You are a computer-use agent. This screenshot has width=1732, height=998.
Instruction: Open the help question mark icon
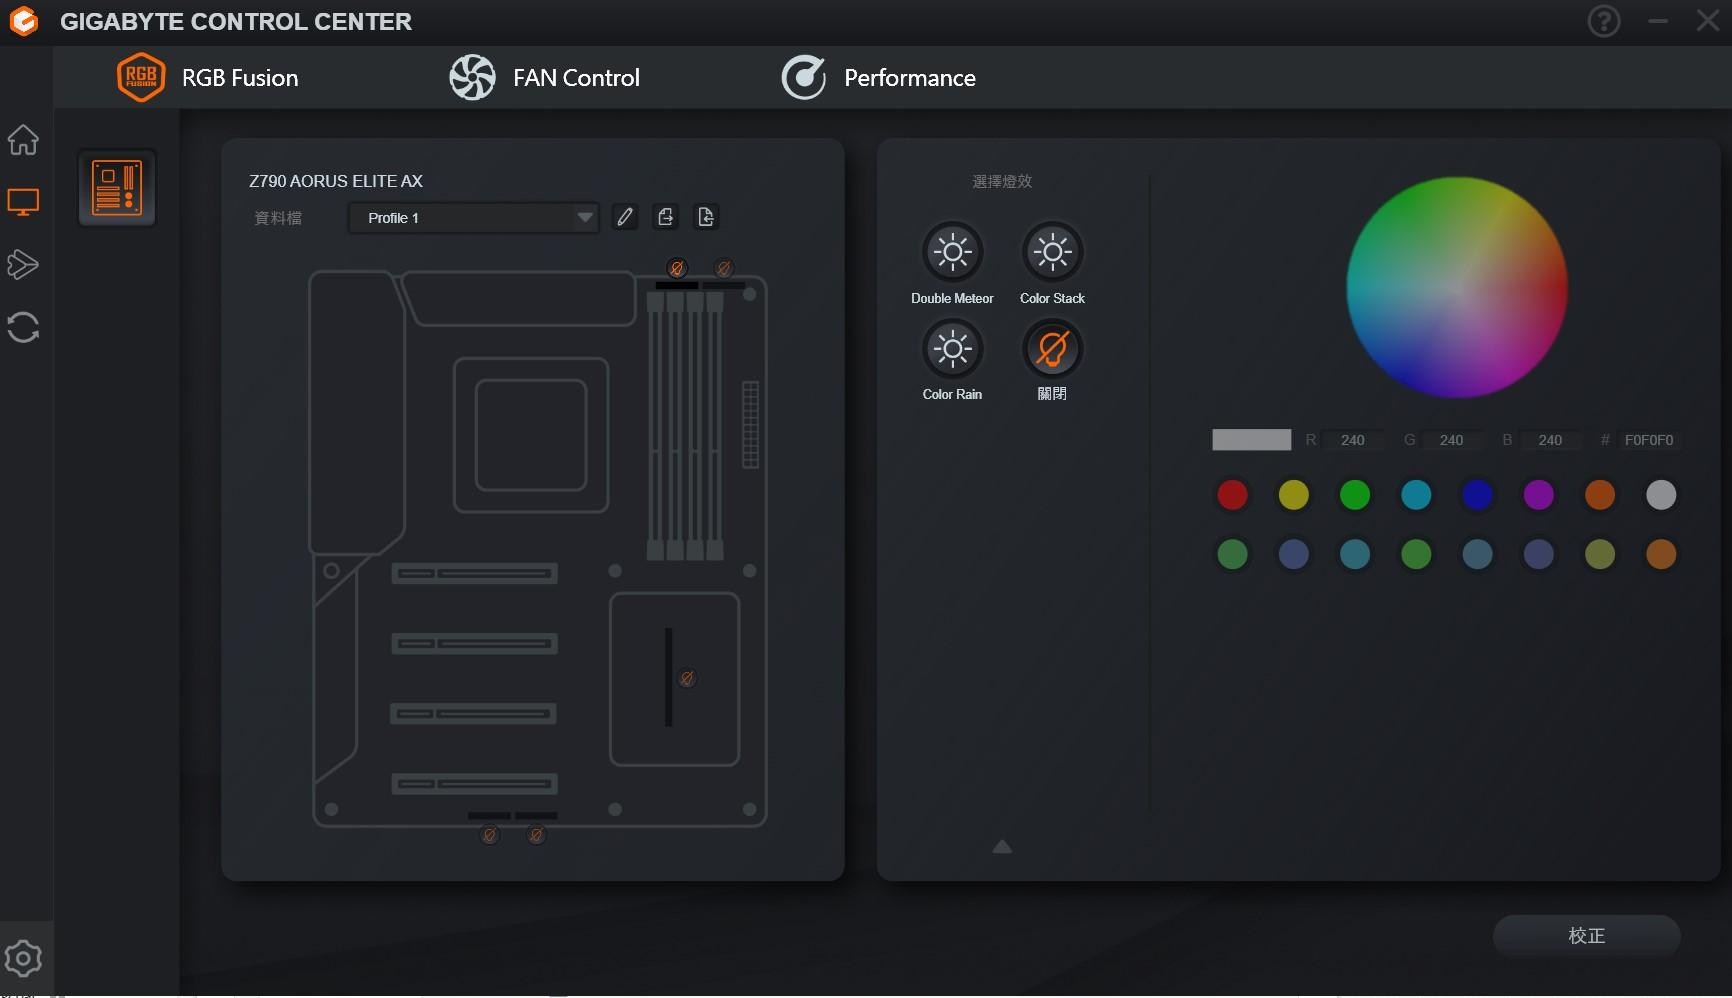[x=1604, y=21]
